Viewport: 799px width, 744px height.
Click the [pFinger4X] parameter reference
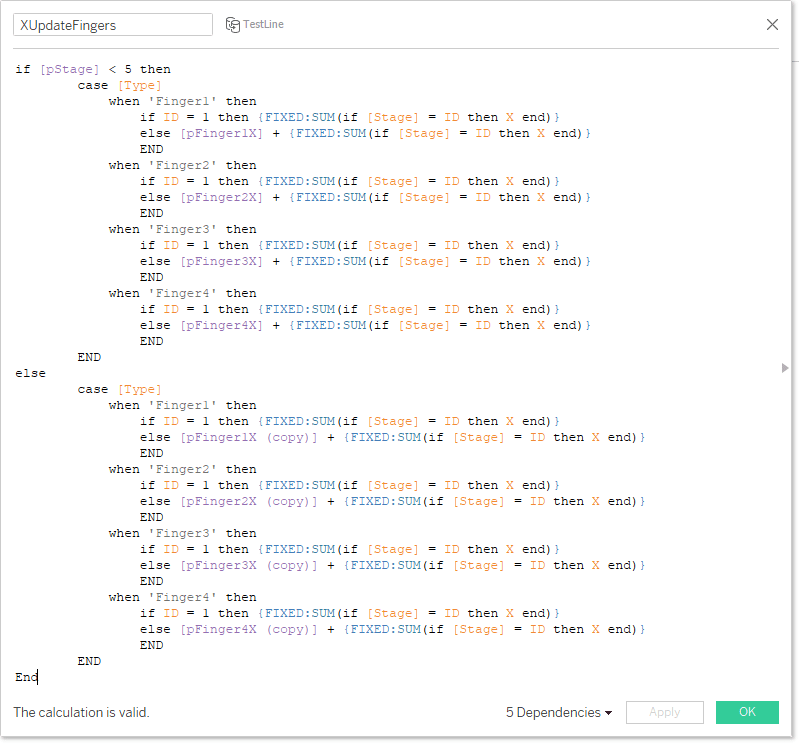point(221,325)
